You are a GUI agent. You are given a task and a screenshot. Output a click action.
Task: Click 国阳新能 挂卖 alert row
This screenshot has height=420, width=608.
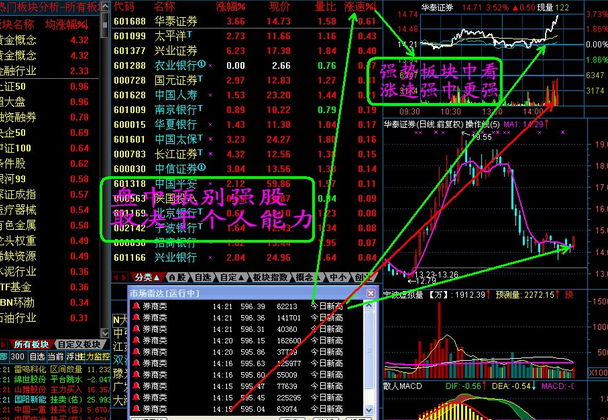click(x=55, y=399)
